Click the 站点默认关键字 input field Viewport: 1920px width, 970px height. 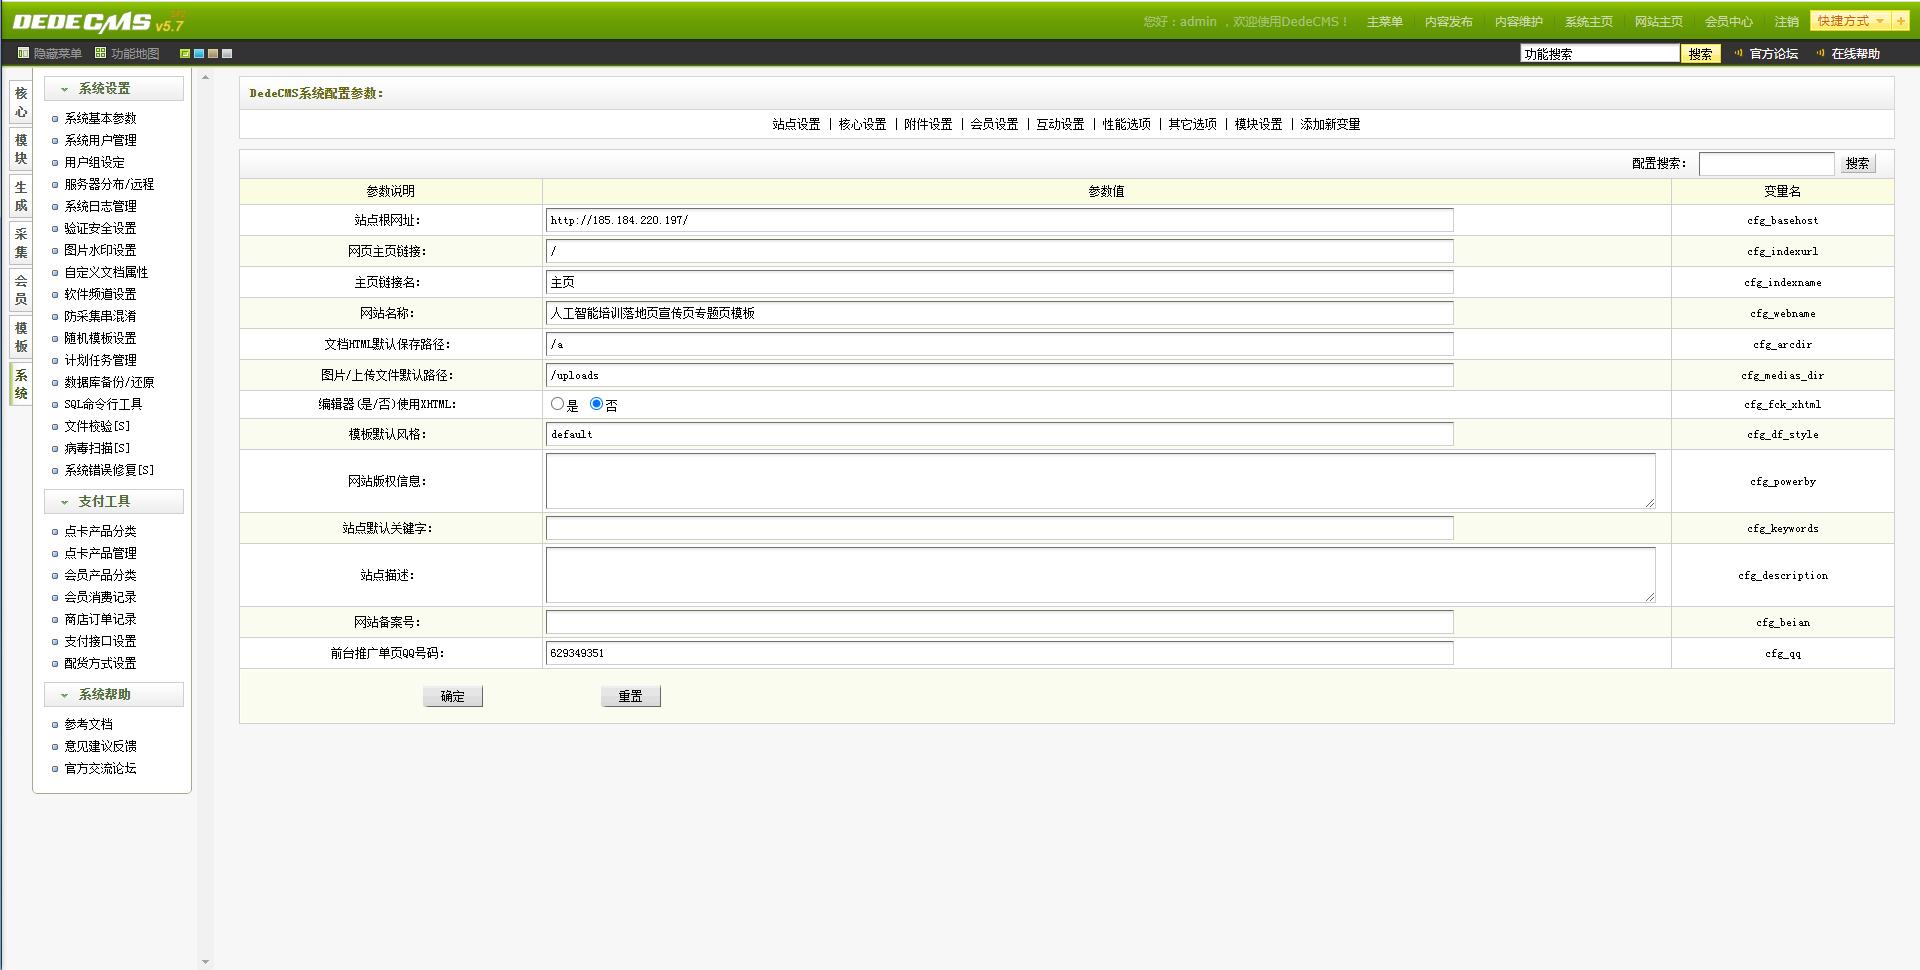[x=1000, y=528]
